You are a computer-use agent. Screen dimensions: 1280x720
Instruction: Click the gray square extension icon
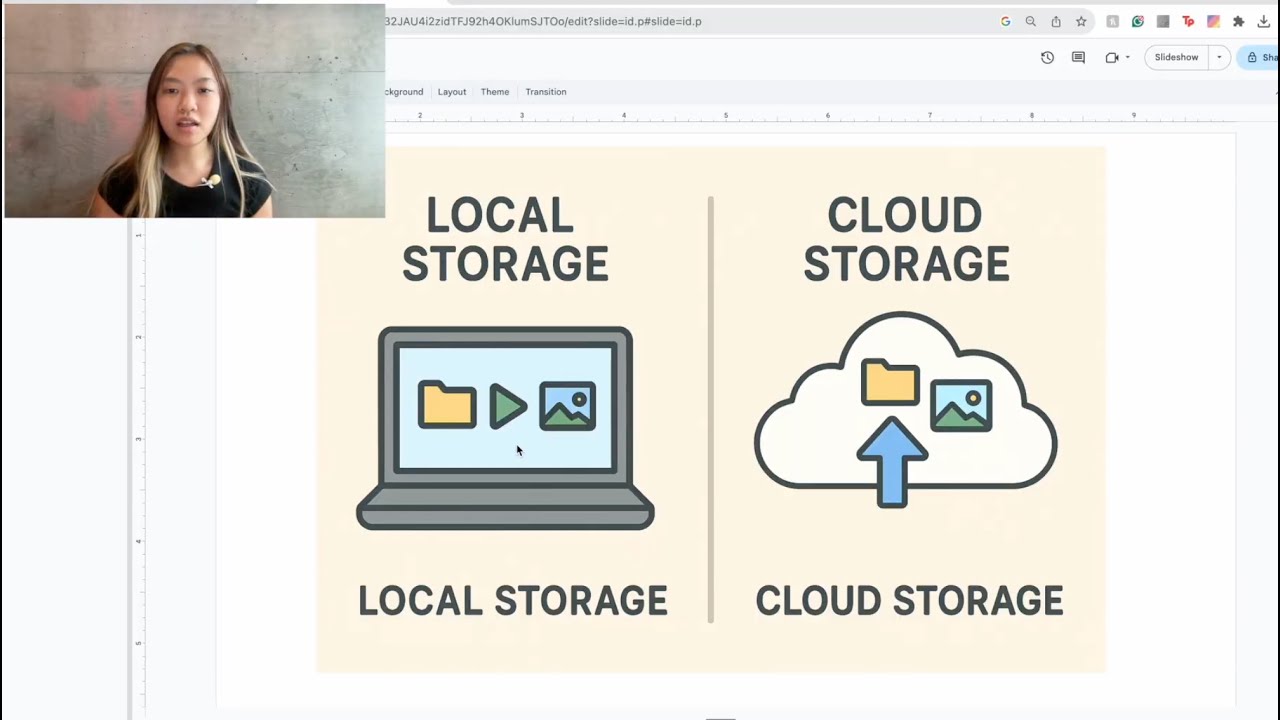point(1163,21)
